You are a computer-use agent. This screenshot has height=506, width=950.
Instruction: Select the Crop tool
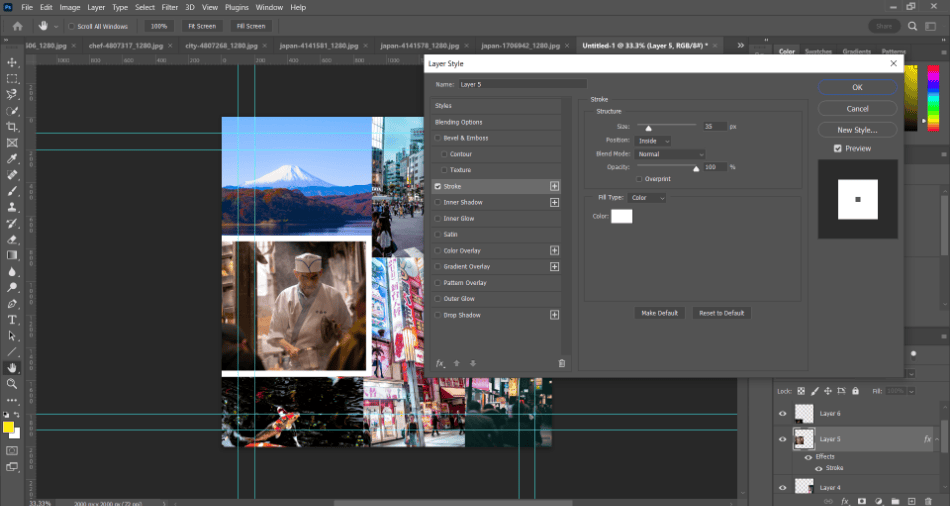coord(12,127)
